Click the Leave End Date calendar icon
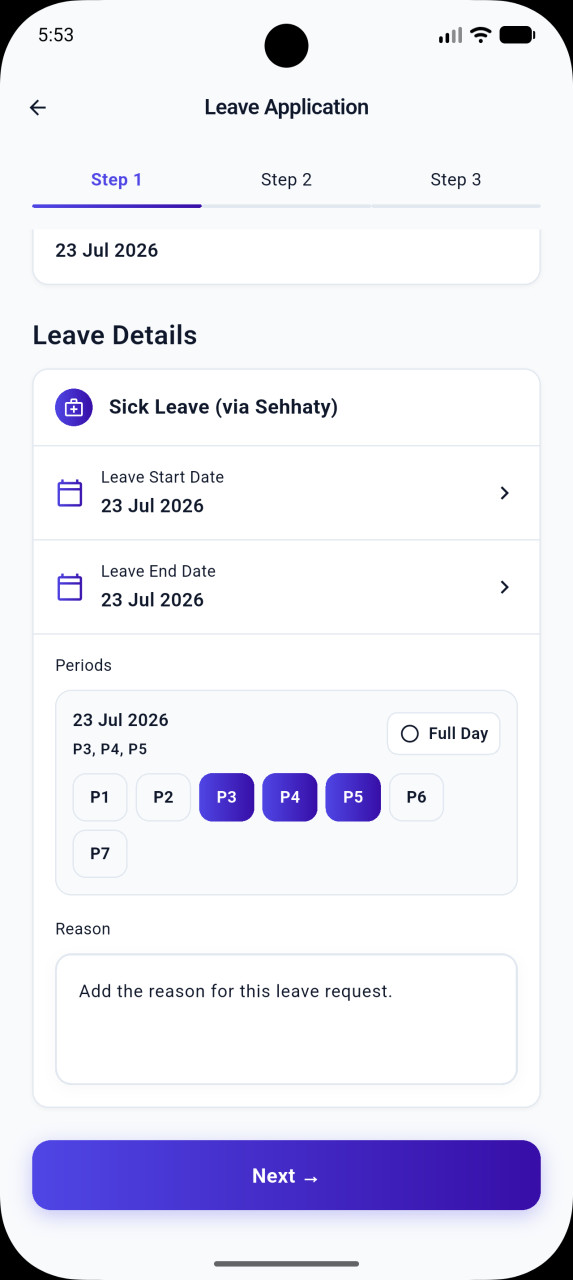 click(x=70, y=587)
